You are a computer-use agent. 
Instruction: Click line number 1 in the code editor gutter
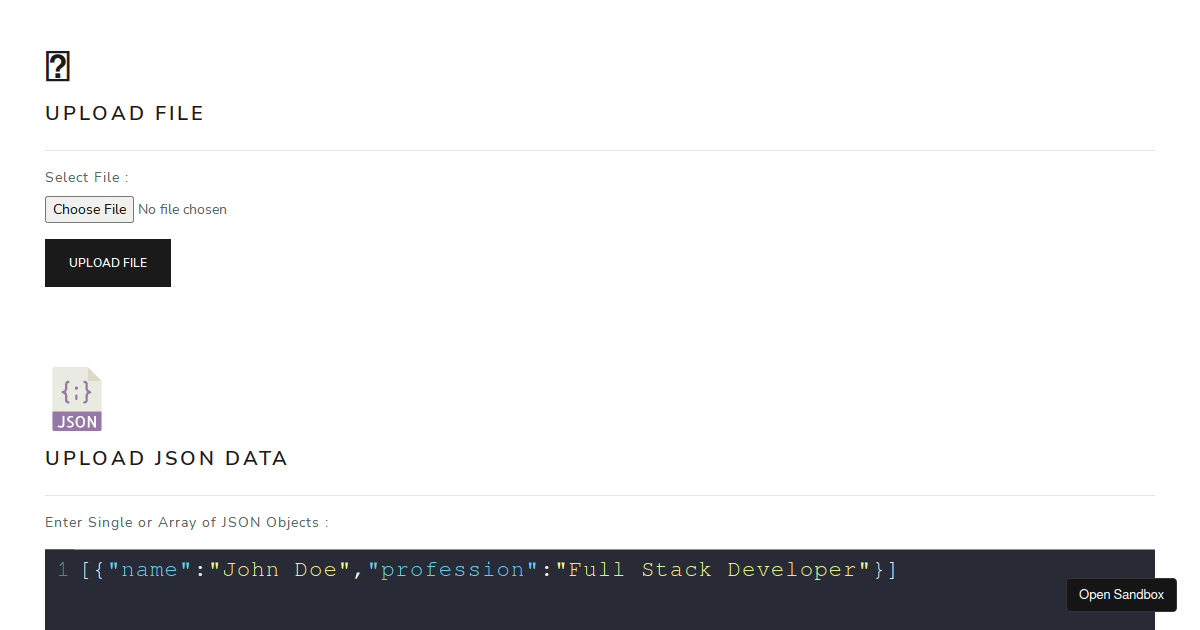pyautogui.click(x=63, y=570)
